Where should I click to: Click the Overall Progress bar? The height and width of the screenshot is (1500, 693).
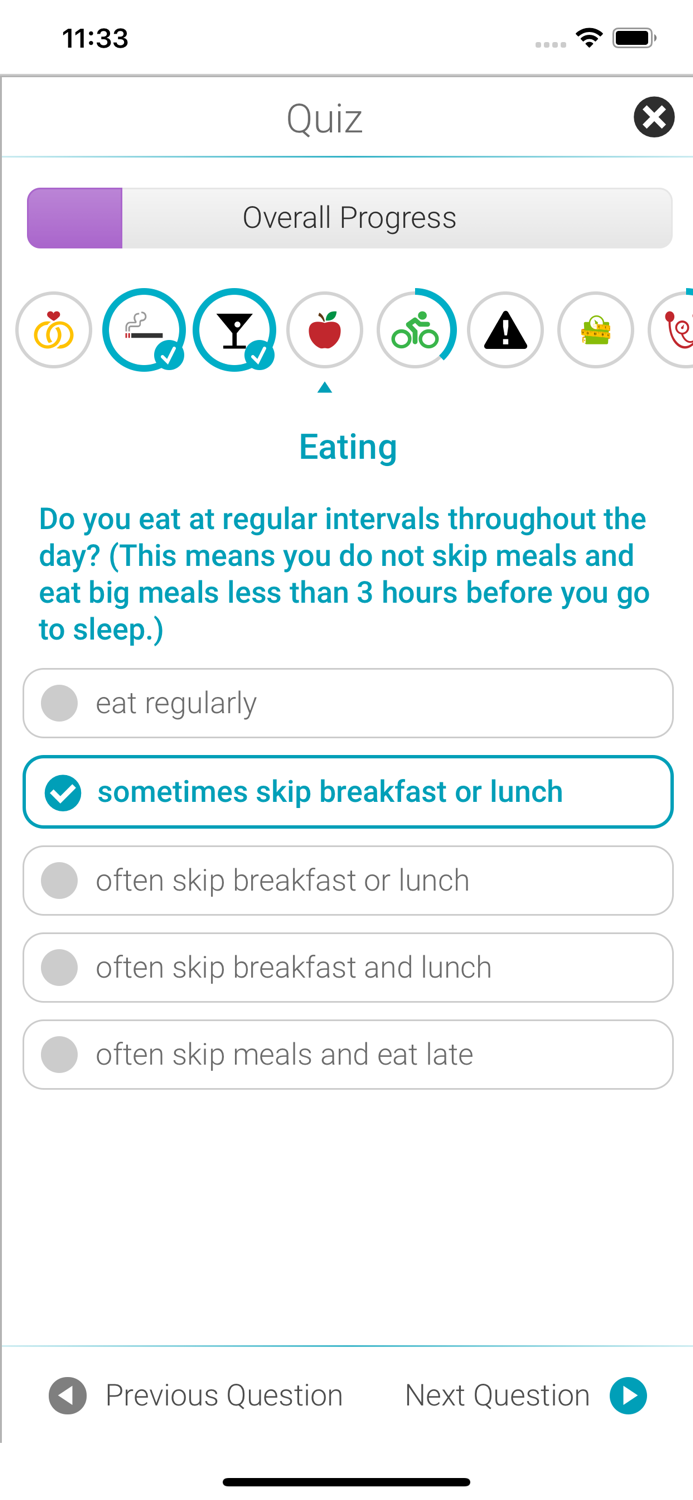[x=349, y=218]
